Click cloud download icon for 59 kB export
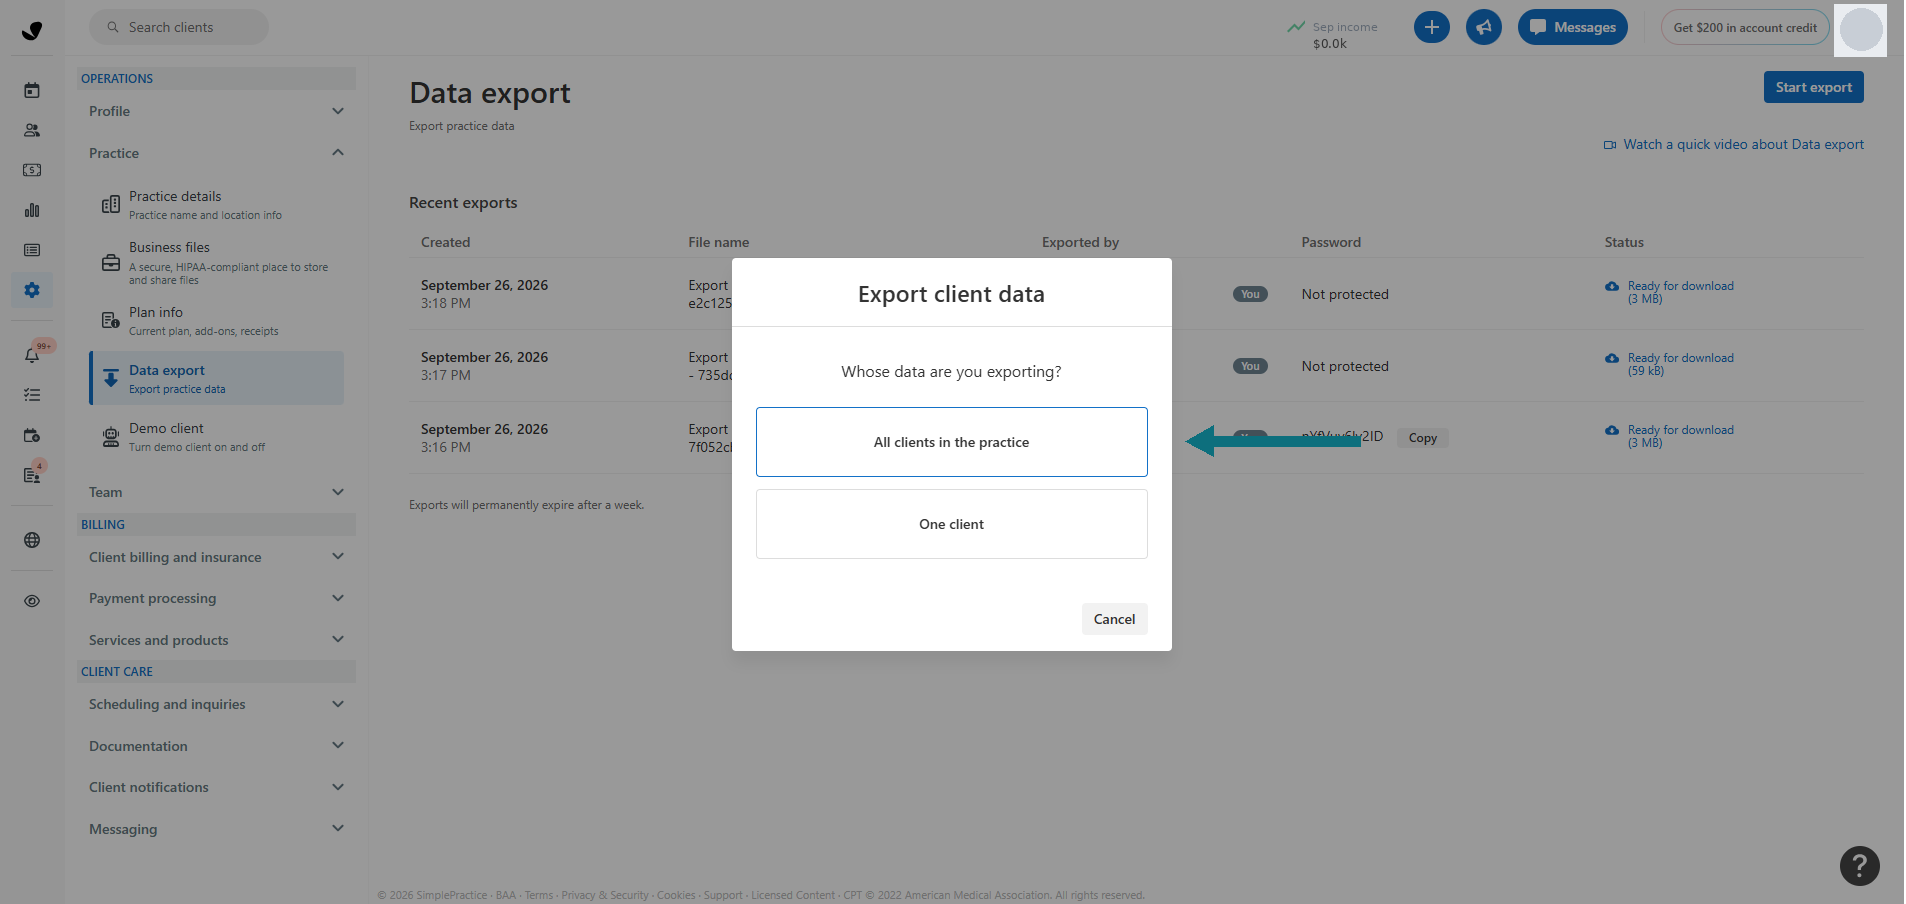 pos(1612,358)
